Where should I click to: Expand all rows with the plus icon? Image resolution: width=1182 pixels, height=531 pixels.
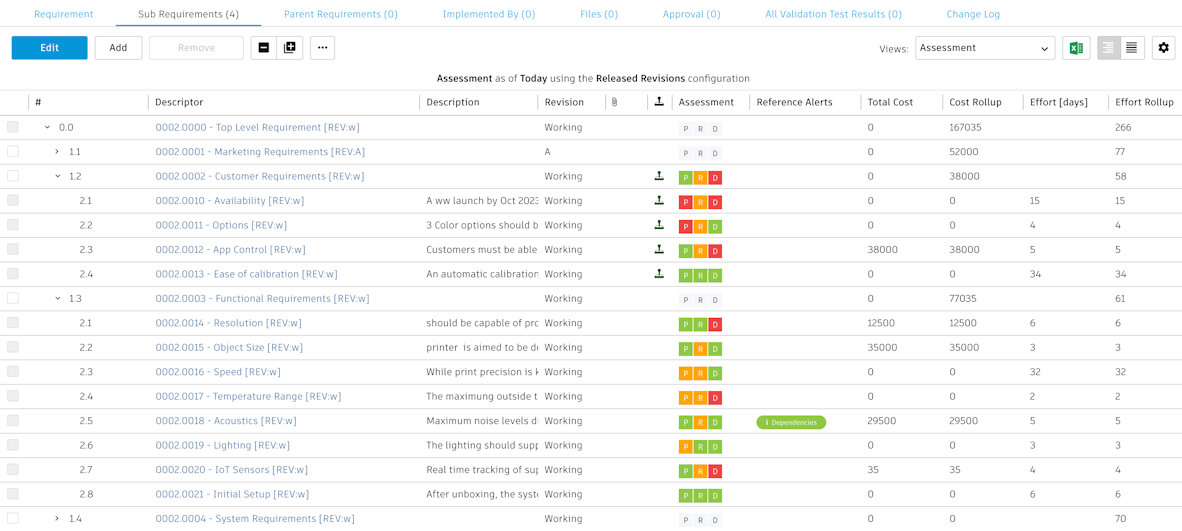coord(290,48)
